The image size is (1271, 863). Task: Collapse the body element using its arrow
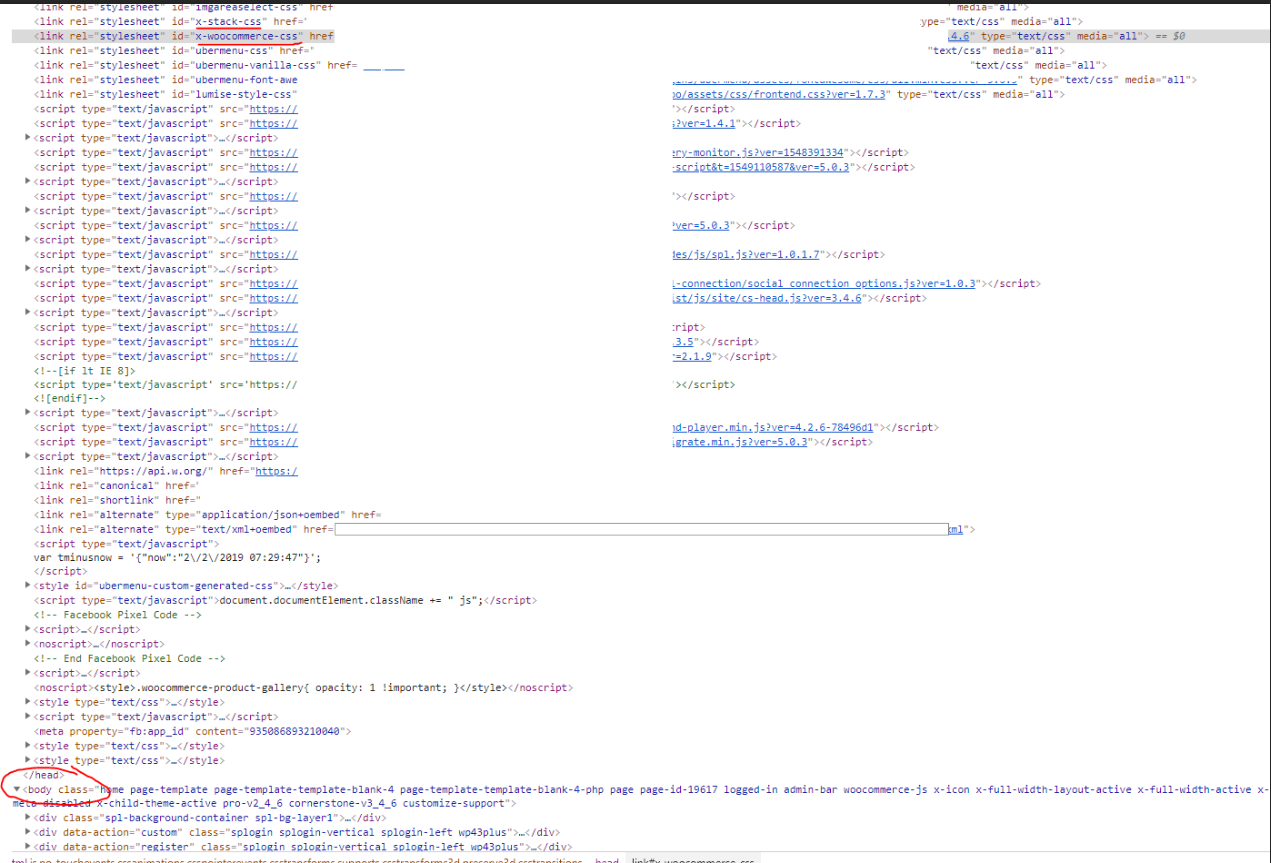coord(17,789)
